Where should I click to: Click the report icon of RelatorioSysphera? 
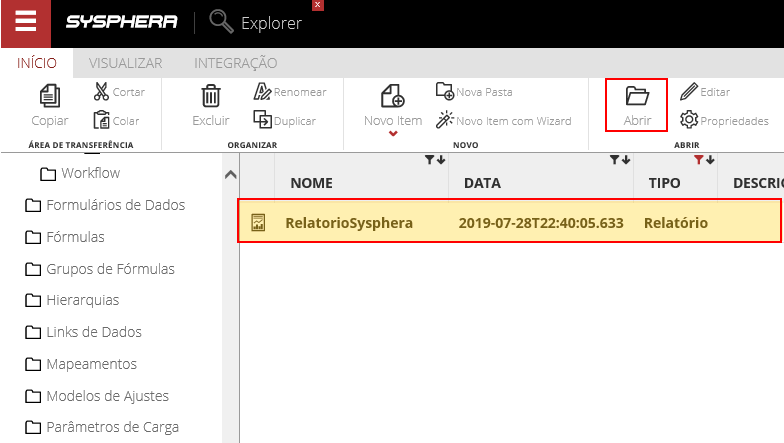tap(258, 222)
